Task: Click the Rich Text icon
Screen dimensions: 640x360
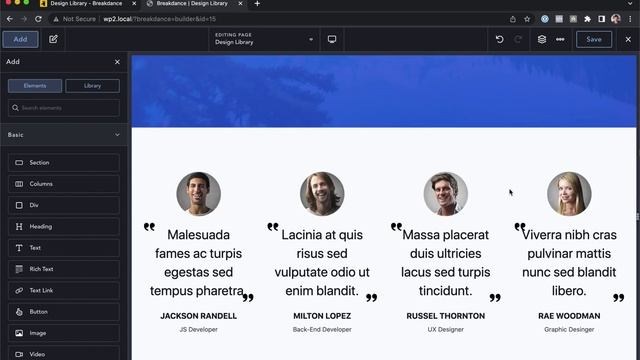Action: pyautogui.click(x=19, y=269)
